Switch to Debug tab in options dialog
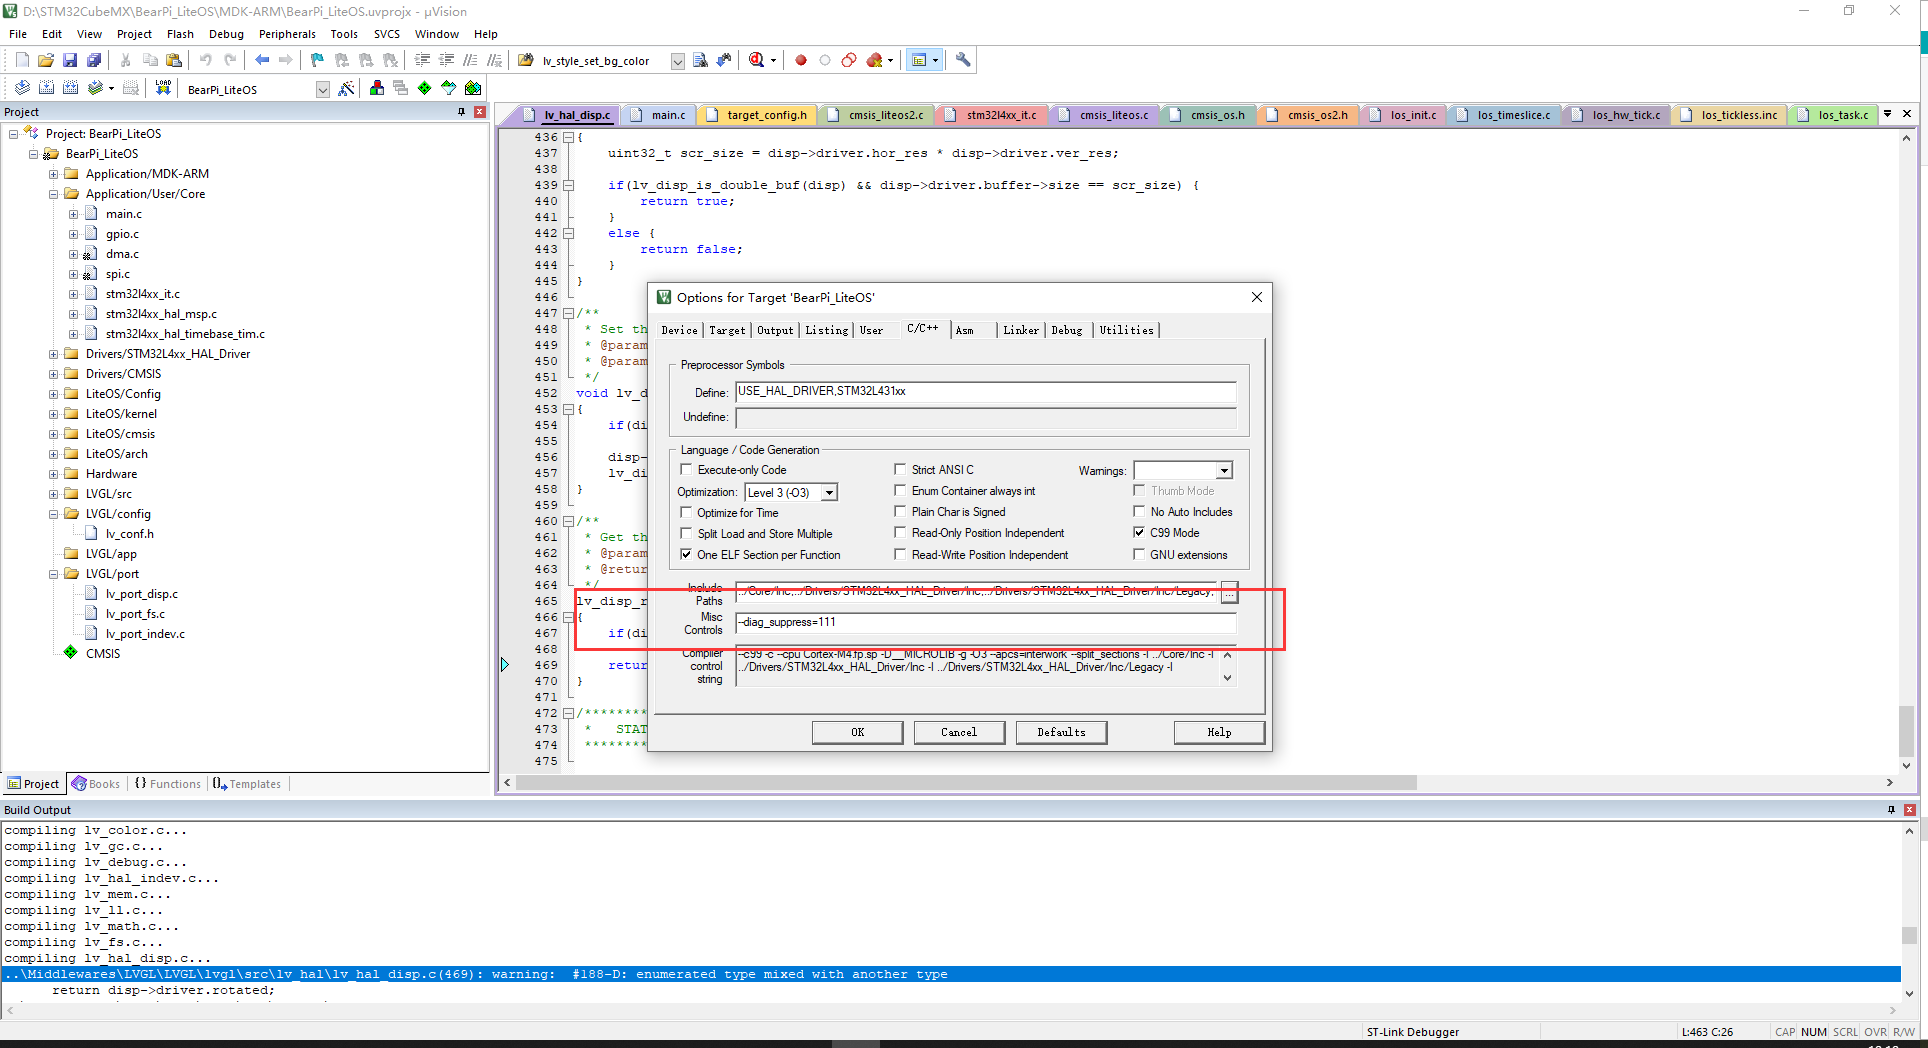Viewport: 1928px width, 1048px height. point(1067,330)
